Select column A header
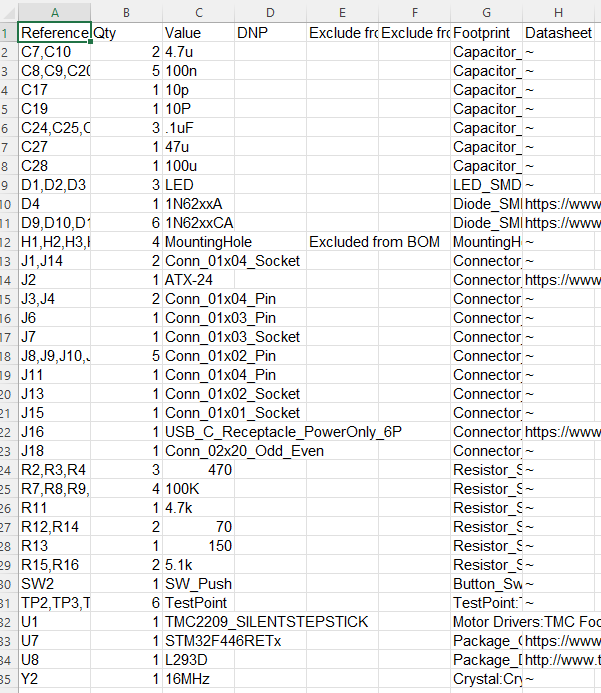The height and width of the screenshot is (693, 601). (54, 12)
